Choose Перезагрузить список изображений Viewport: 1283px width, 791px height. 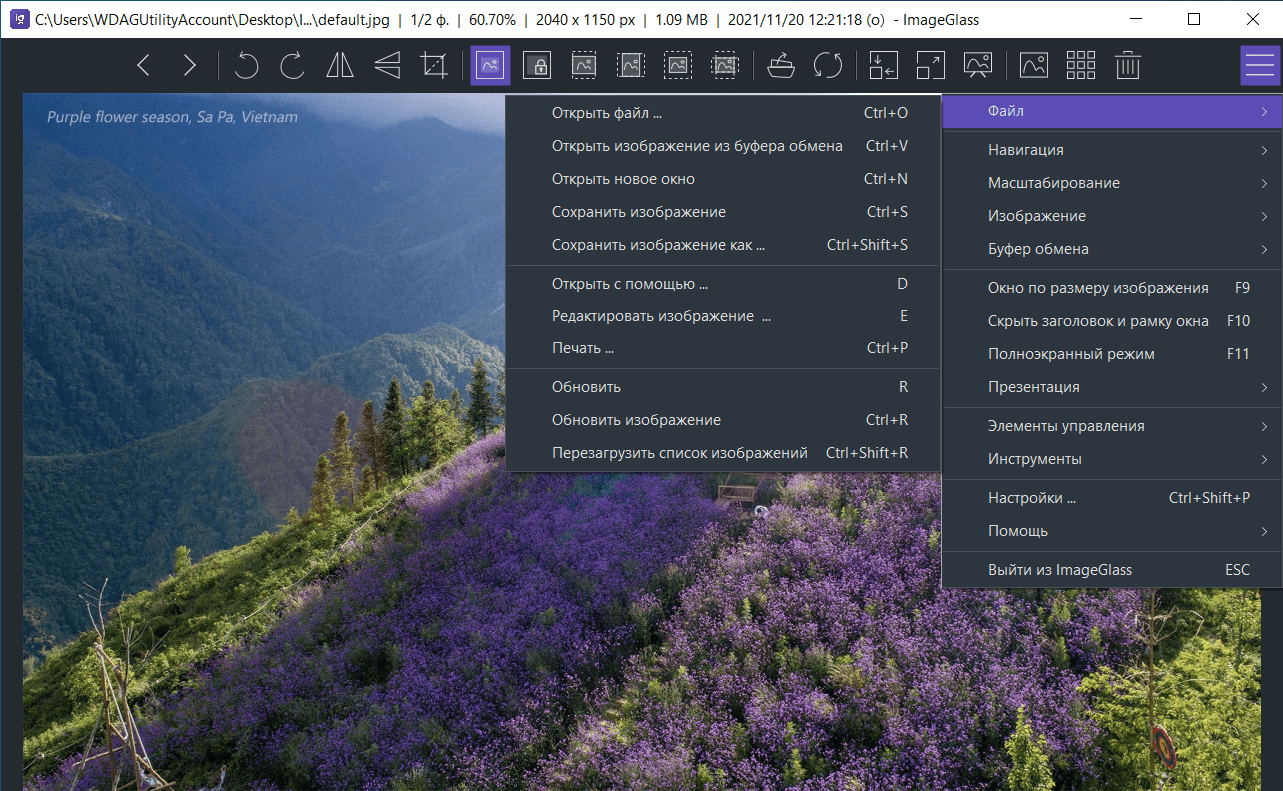click(724, 453)
